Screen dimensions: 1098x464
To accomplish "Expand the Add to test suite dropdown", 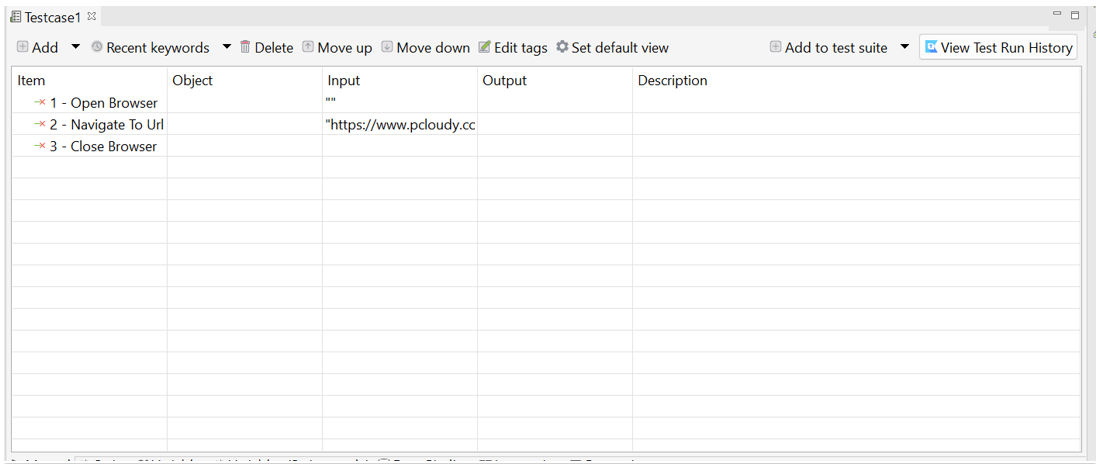I will coord(904,47).
